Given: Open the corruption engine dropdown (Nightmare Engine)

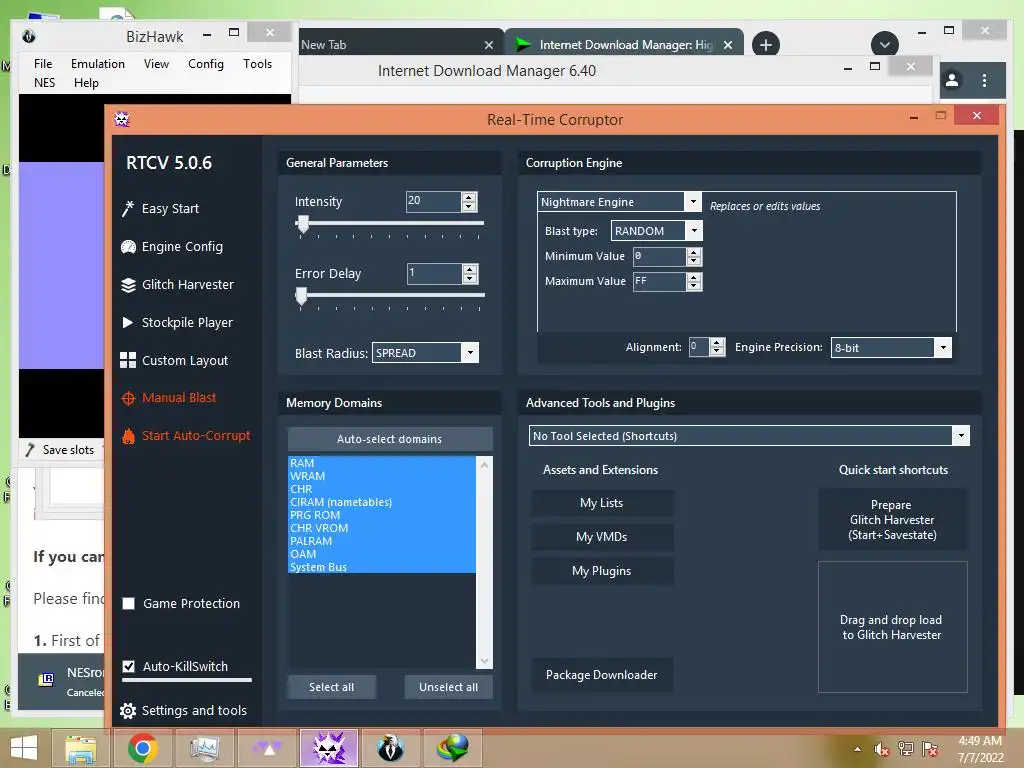Looking at the screenshot, I should click(x=693, y=202).
